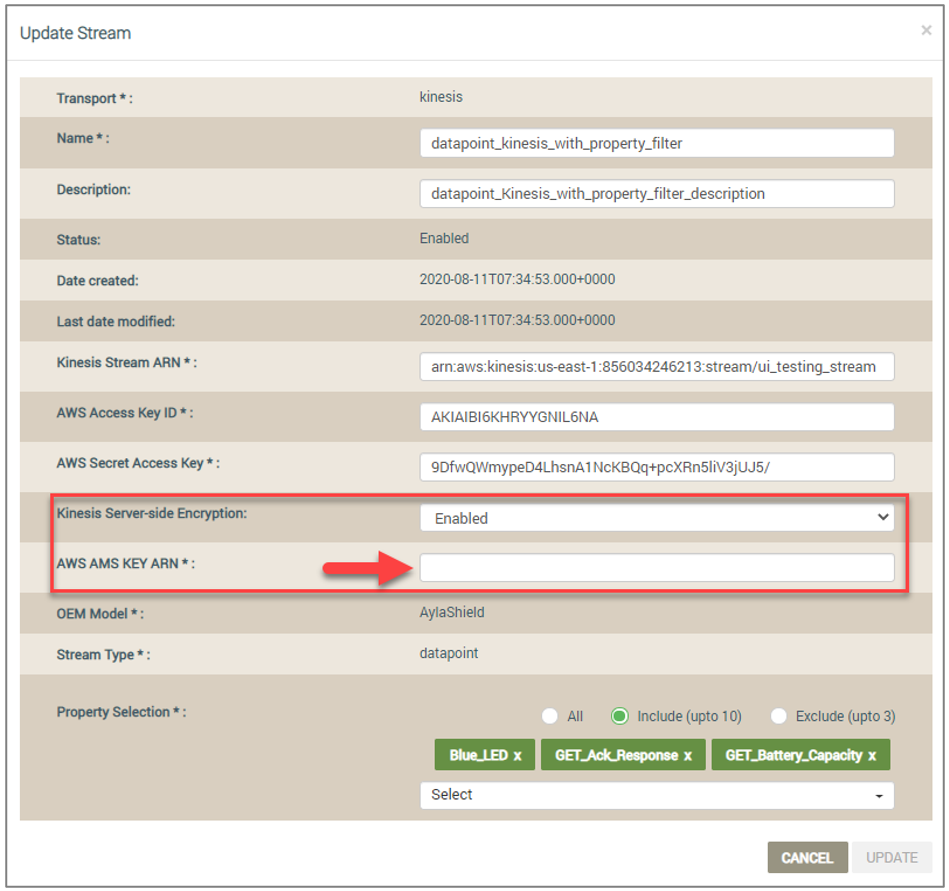
Task: Click the 'AylaShield' OEM Model value
Action: (x=452, y=613)
